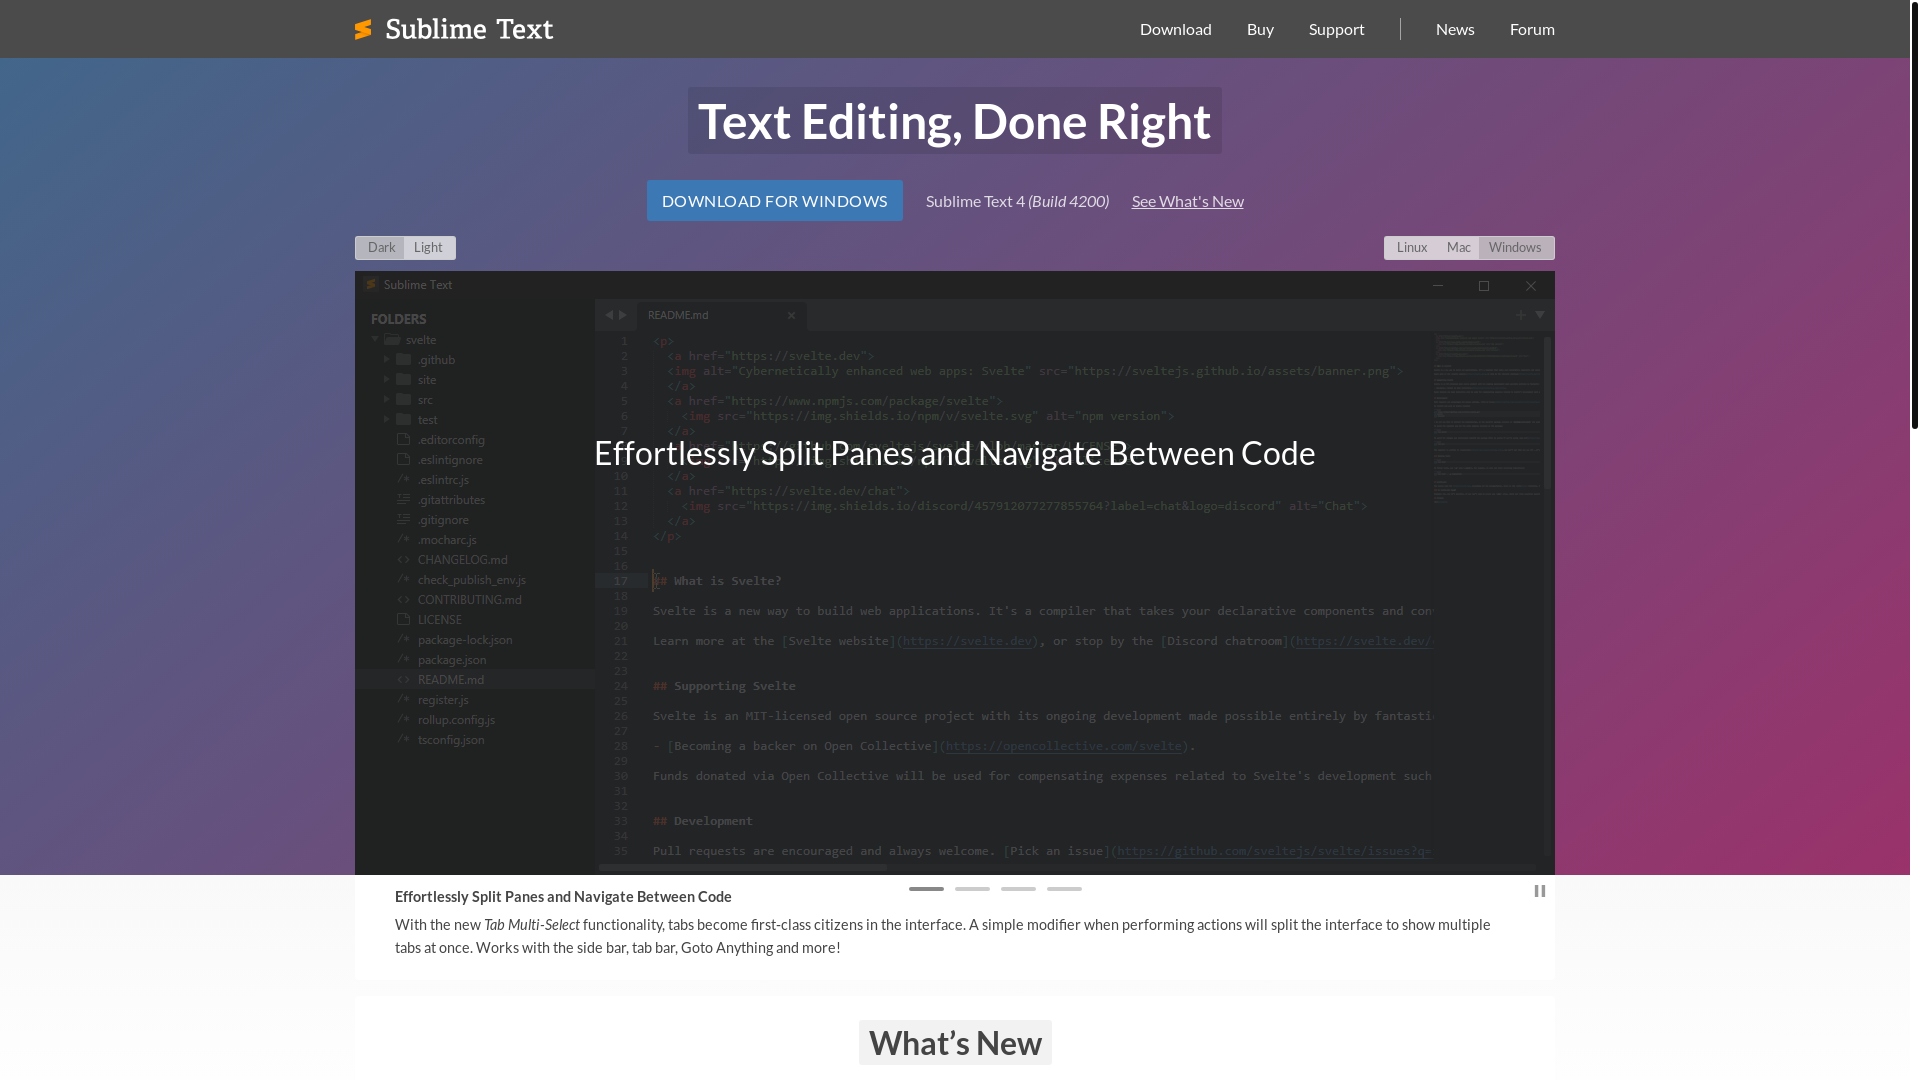Click the Sublime Text logo icon in header

[363, 30]
